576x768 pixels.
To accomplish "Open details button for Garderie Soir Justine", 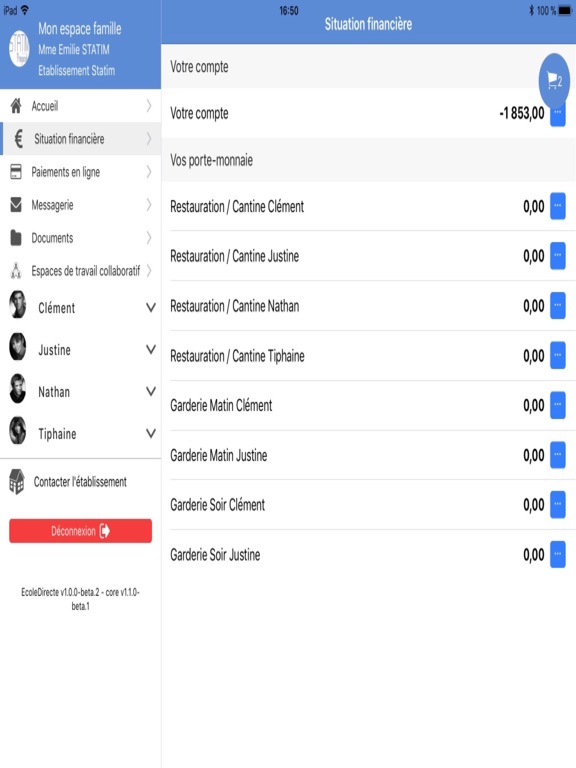I will click(x=557, y=554).
